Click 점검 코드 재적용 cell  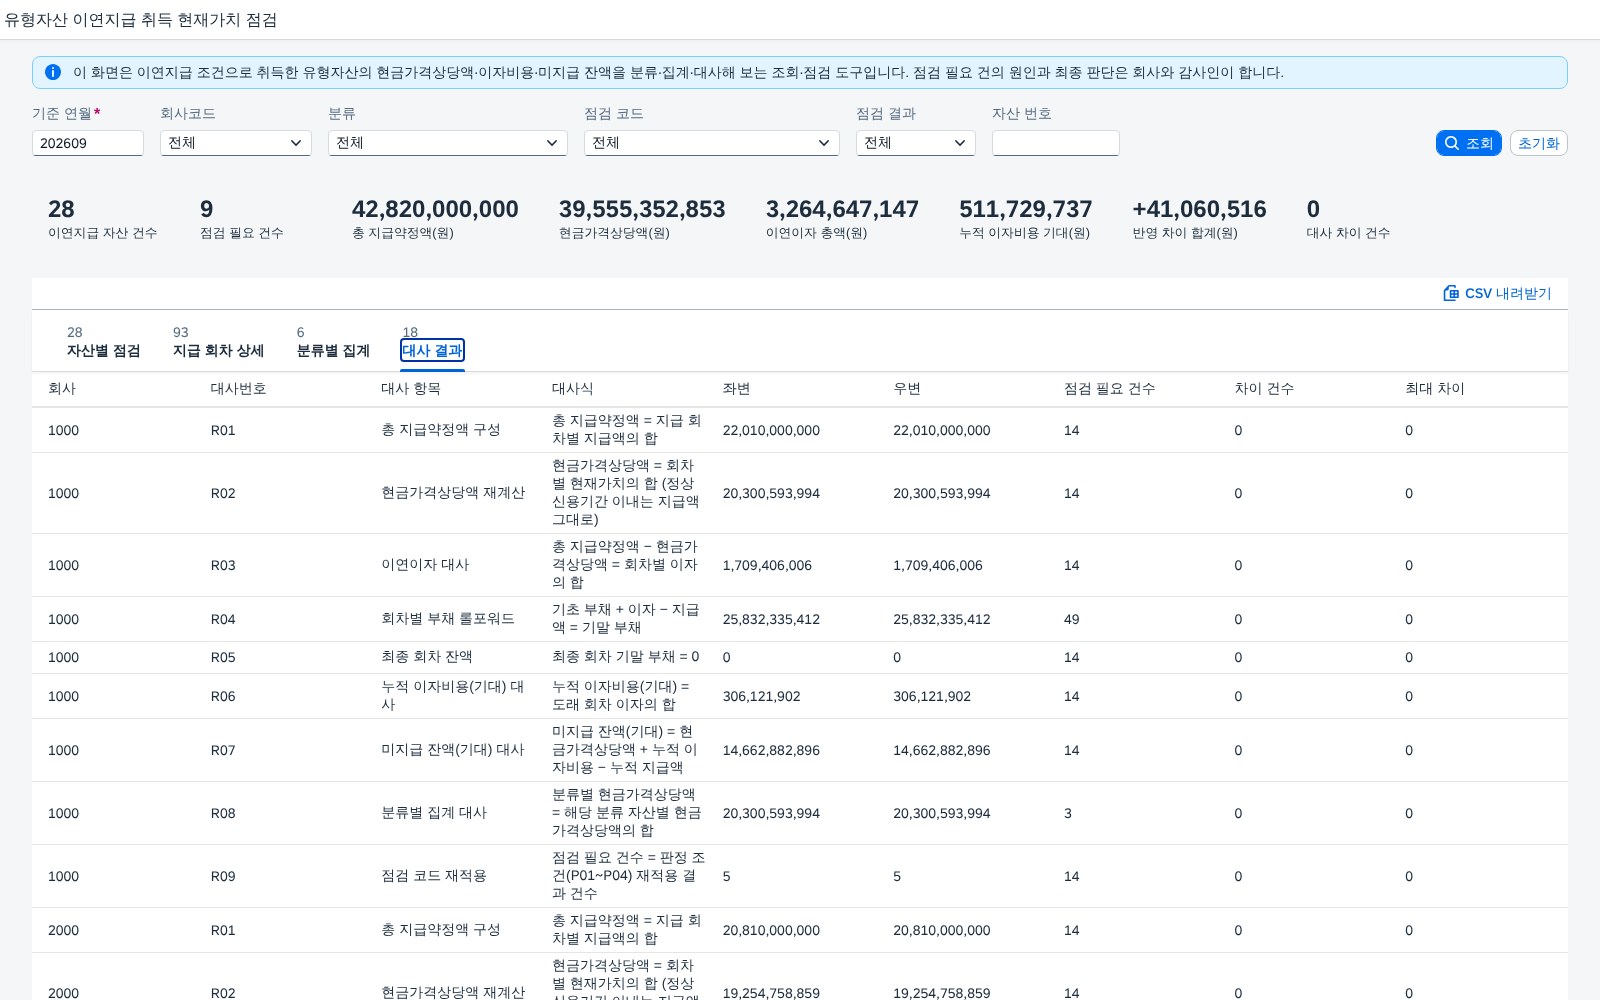[x=434, y=876]
